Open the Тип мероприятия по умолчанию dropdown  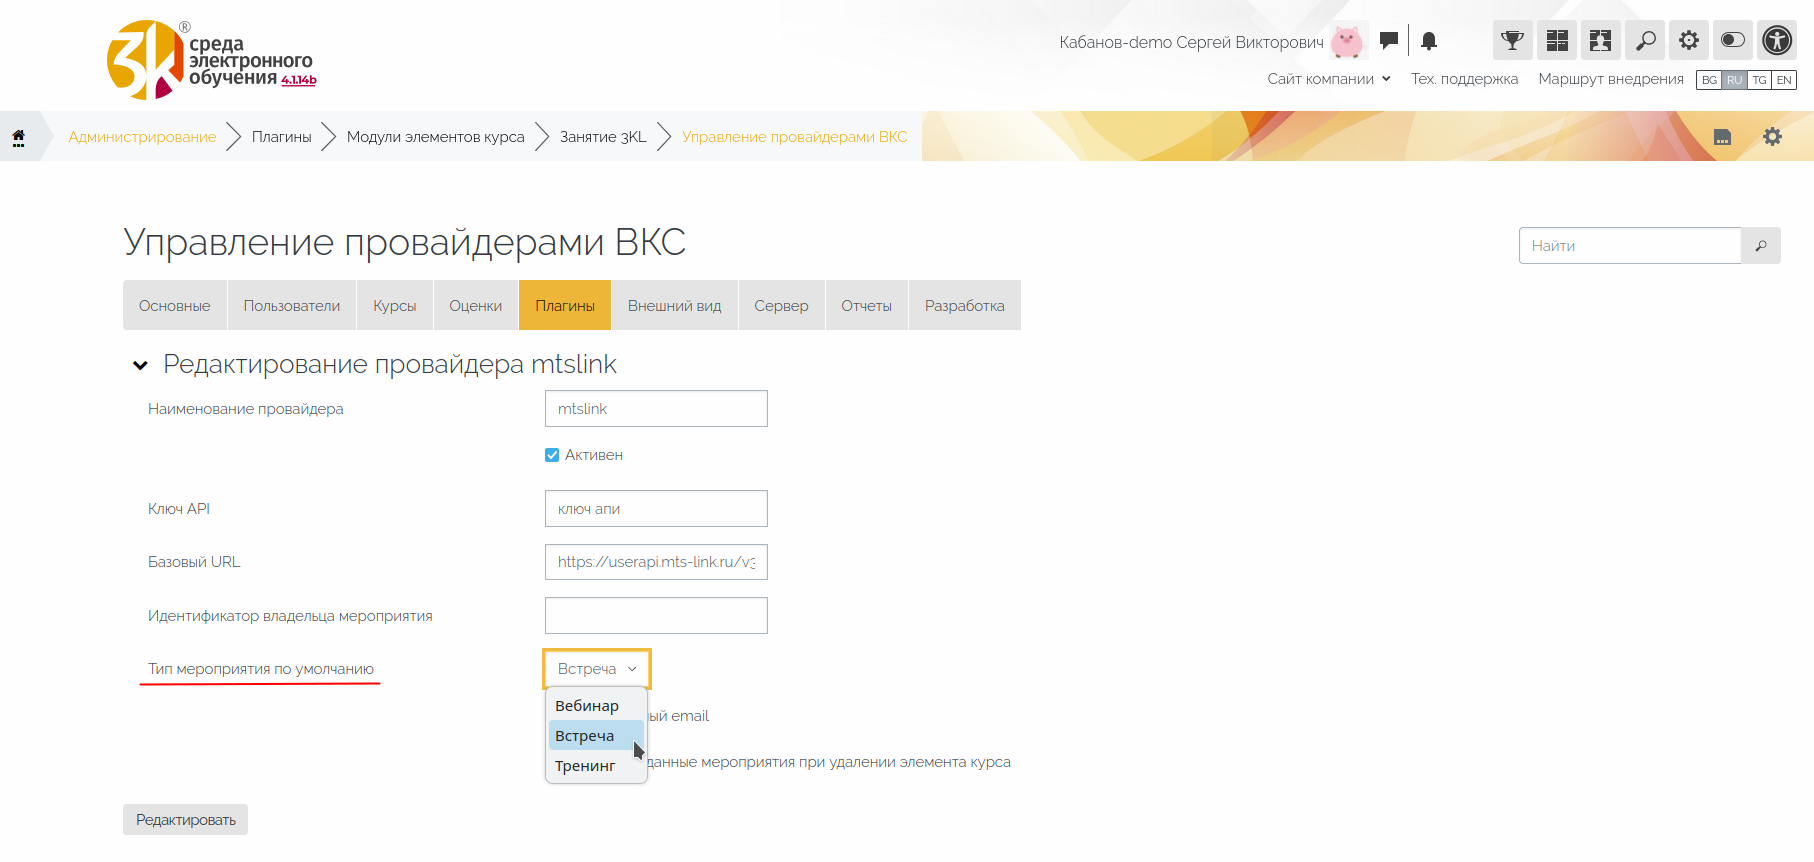click(596, 669)
